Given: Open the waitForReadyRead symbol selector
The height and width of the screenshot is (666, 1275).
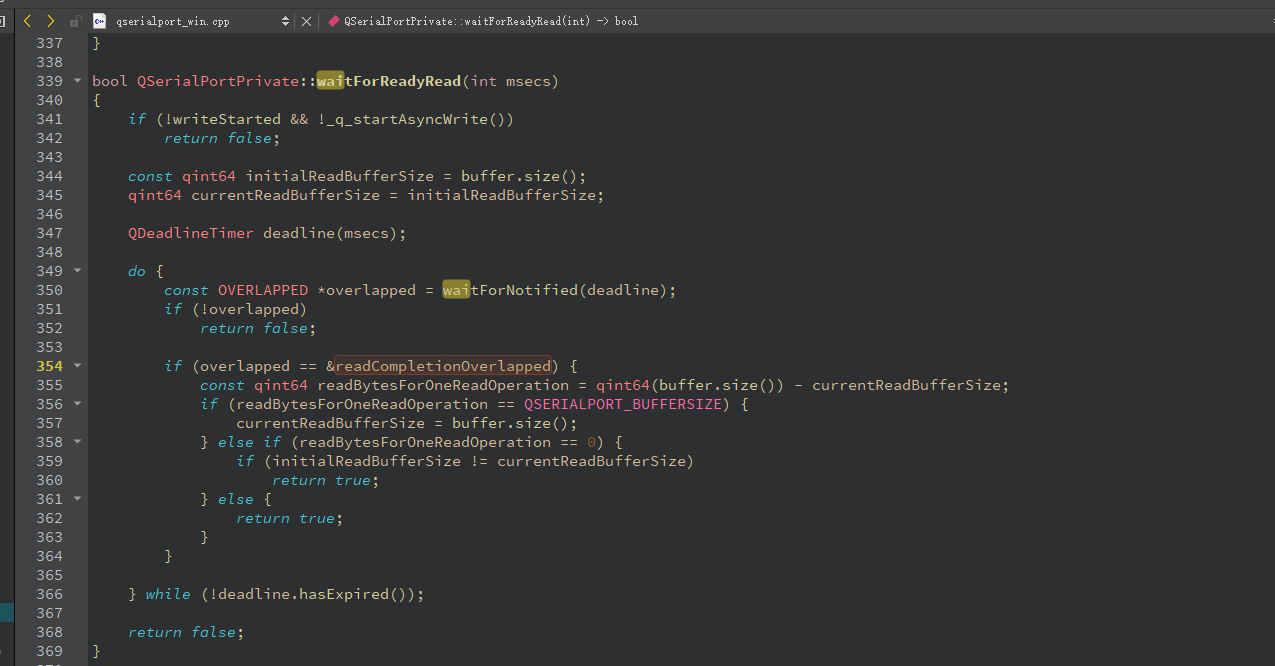Looking at the screenshot, I should pyautogui.click(x=491, y=21).
